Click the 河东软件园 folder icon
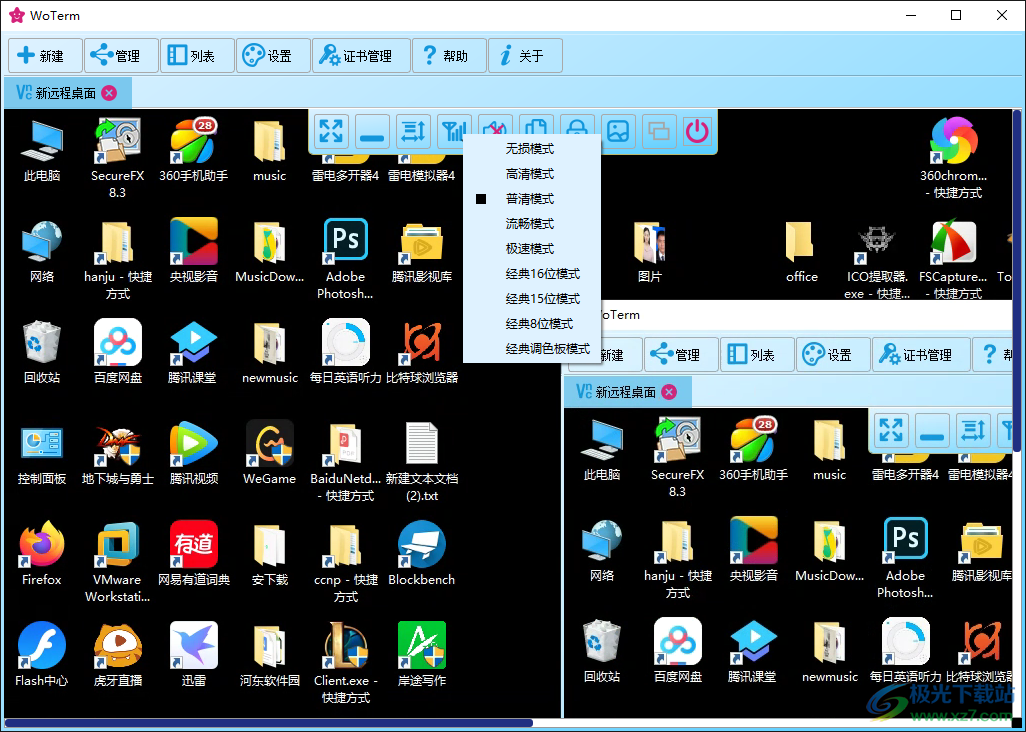Image resolution: width=1026 pixels, height=732 pixels. pyautogui.click(x=270, y=655)
